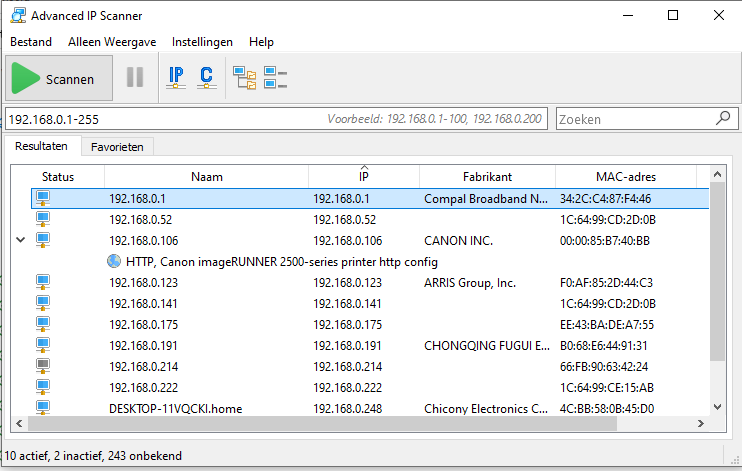Minimize the Advanced IP Scanner window
Image resolution: width=742 pixels, height=471 pixels.
click(x=628, y=15)
